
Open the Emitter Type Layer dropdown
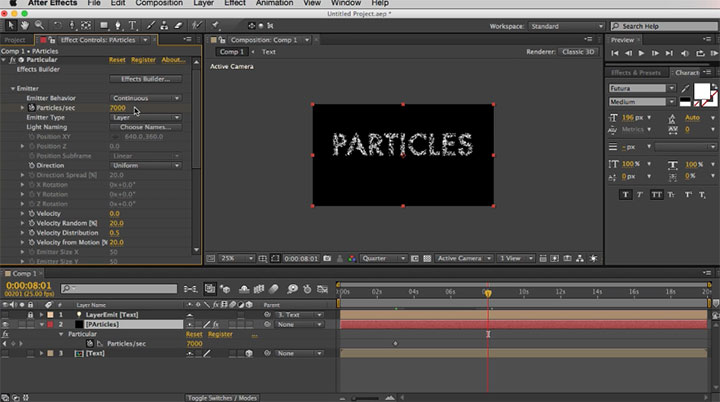[146, 117]
